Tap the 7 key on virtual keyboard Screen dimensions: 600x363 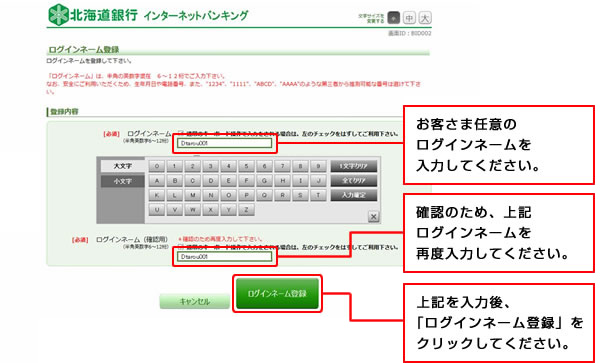(282, 166)
